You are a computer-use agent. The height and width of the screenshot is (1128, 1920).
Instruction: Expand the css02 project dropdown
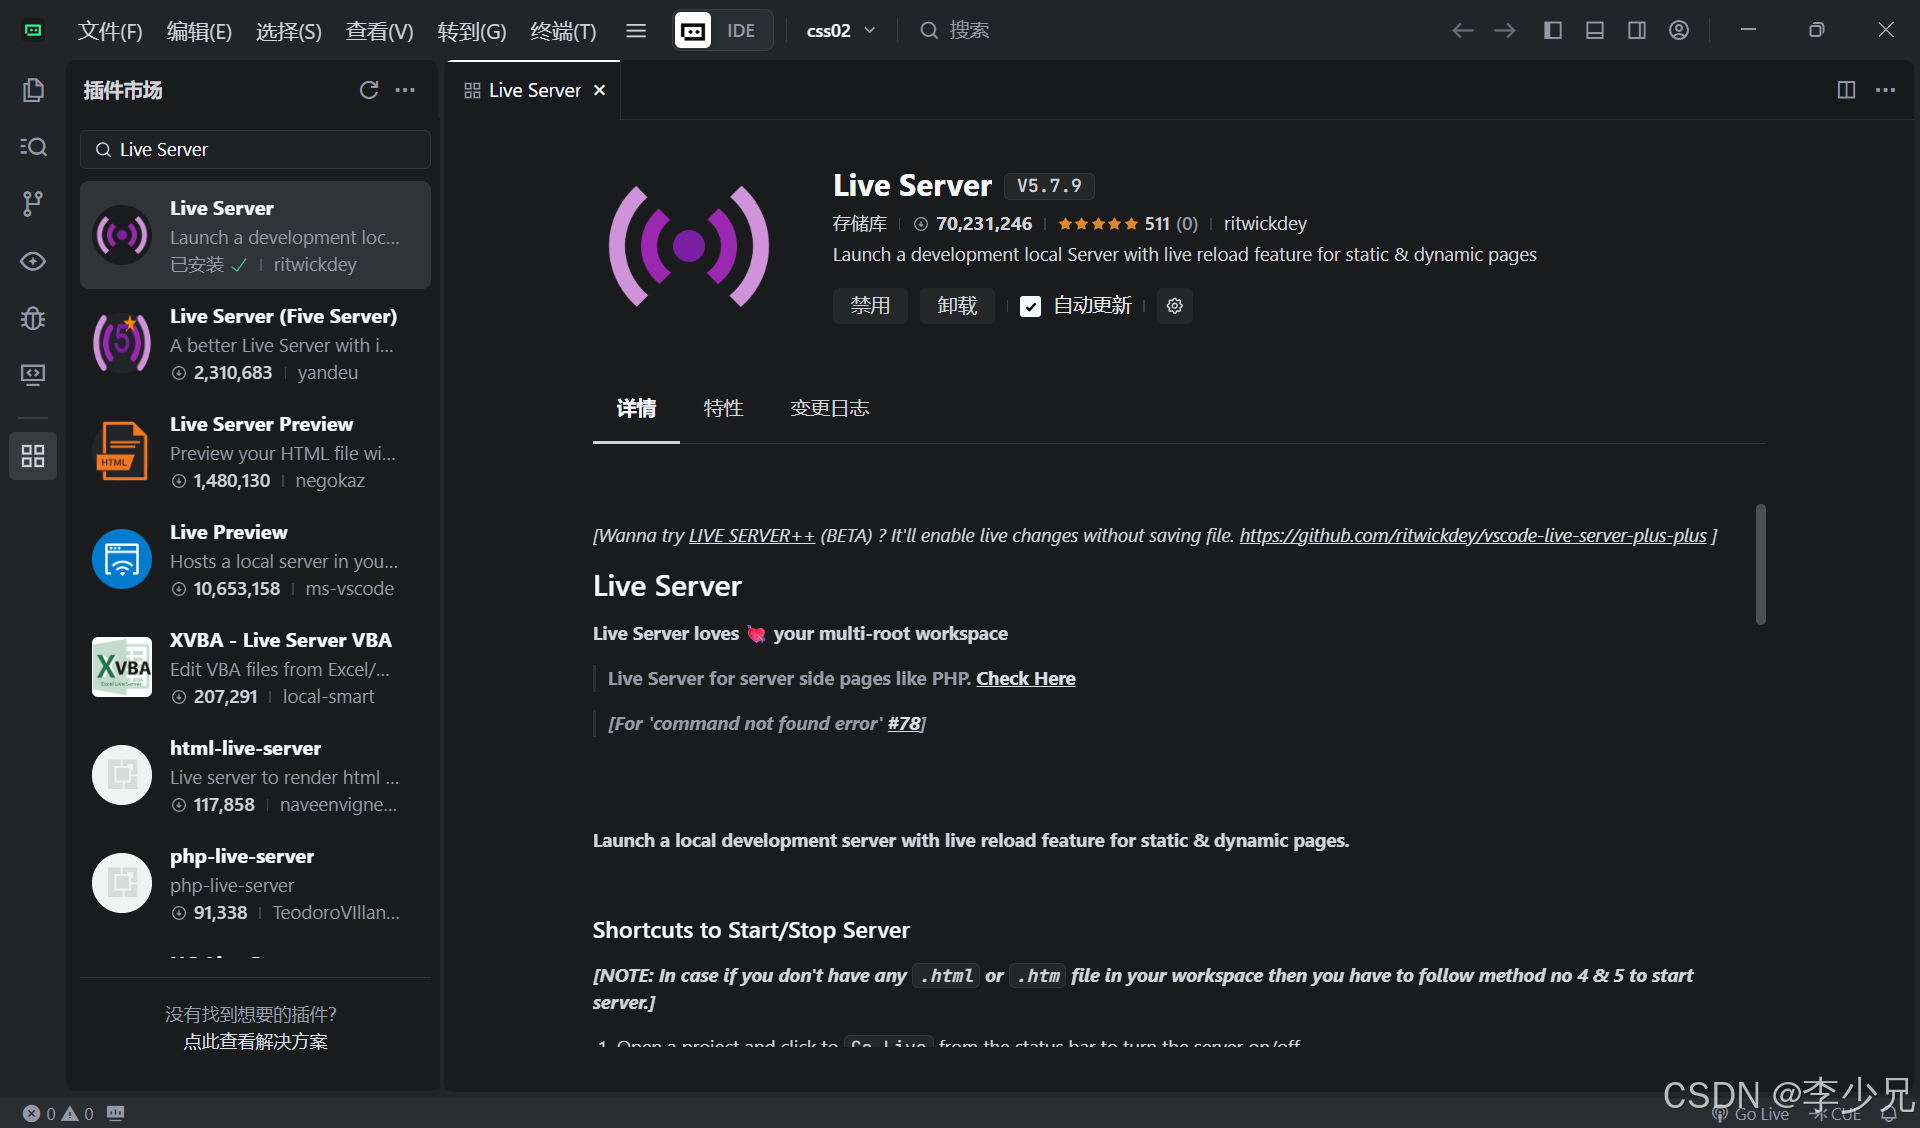pos(841,30)
